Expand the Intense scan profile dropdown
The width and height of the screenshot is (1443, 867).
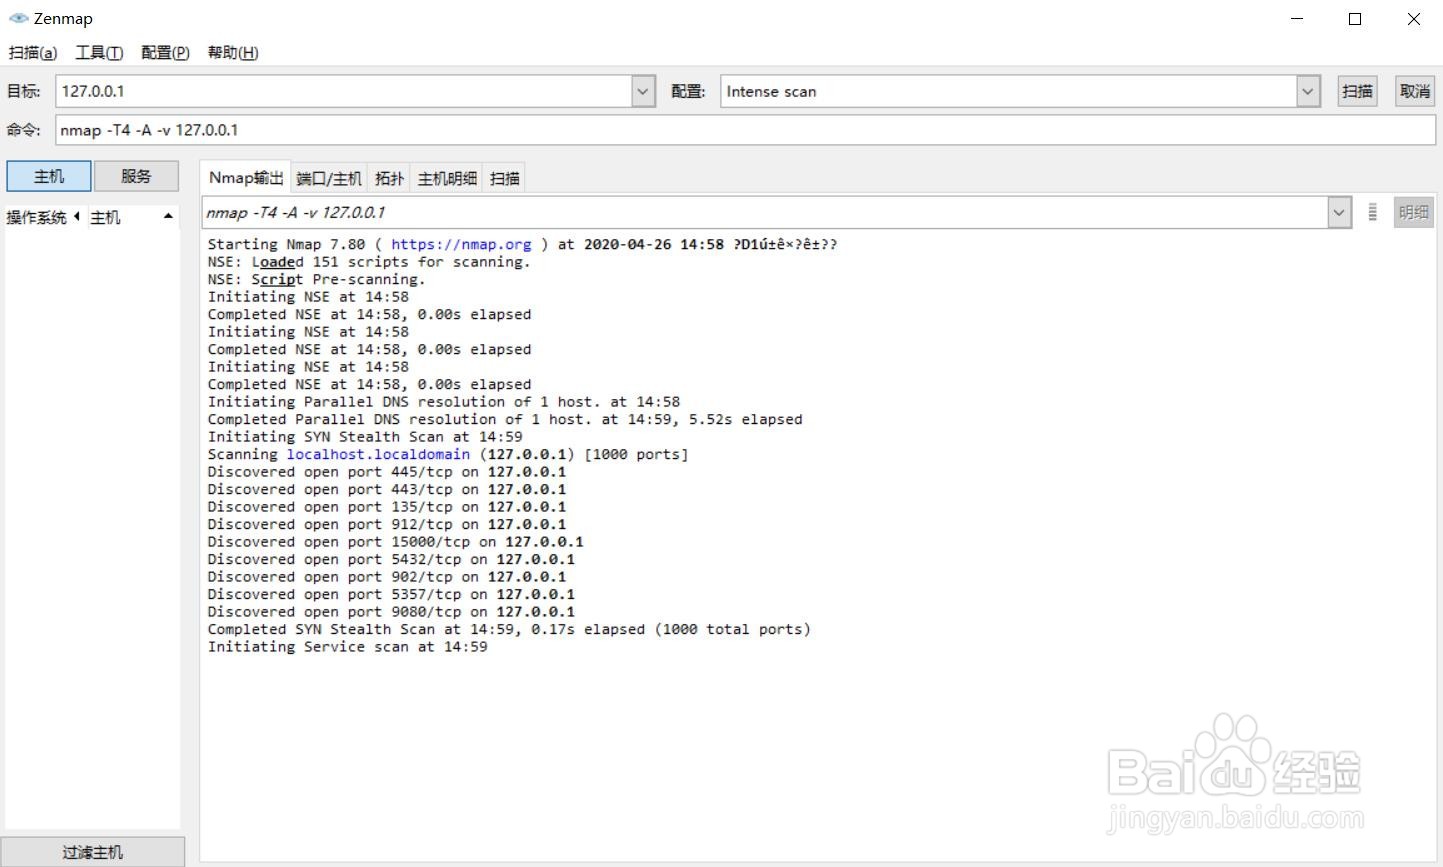coord(1308,91)
